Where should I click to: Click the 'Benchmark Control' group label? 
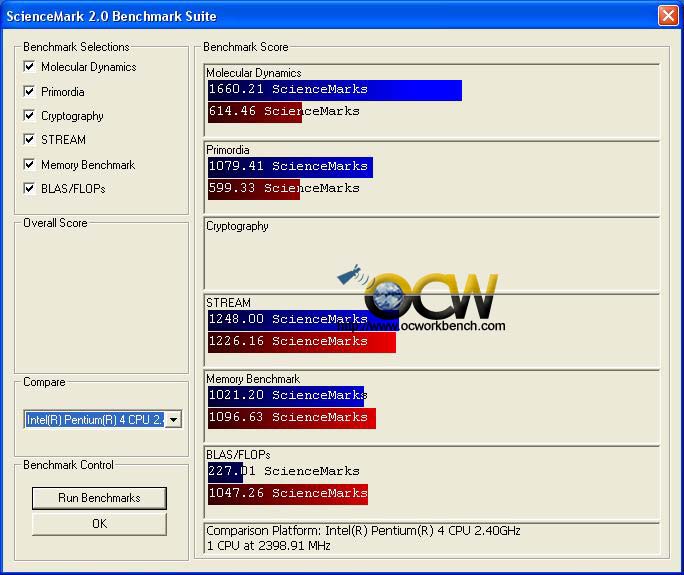[x=68, y=465]
